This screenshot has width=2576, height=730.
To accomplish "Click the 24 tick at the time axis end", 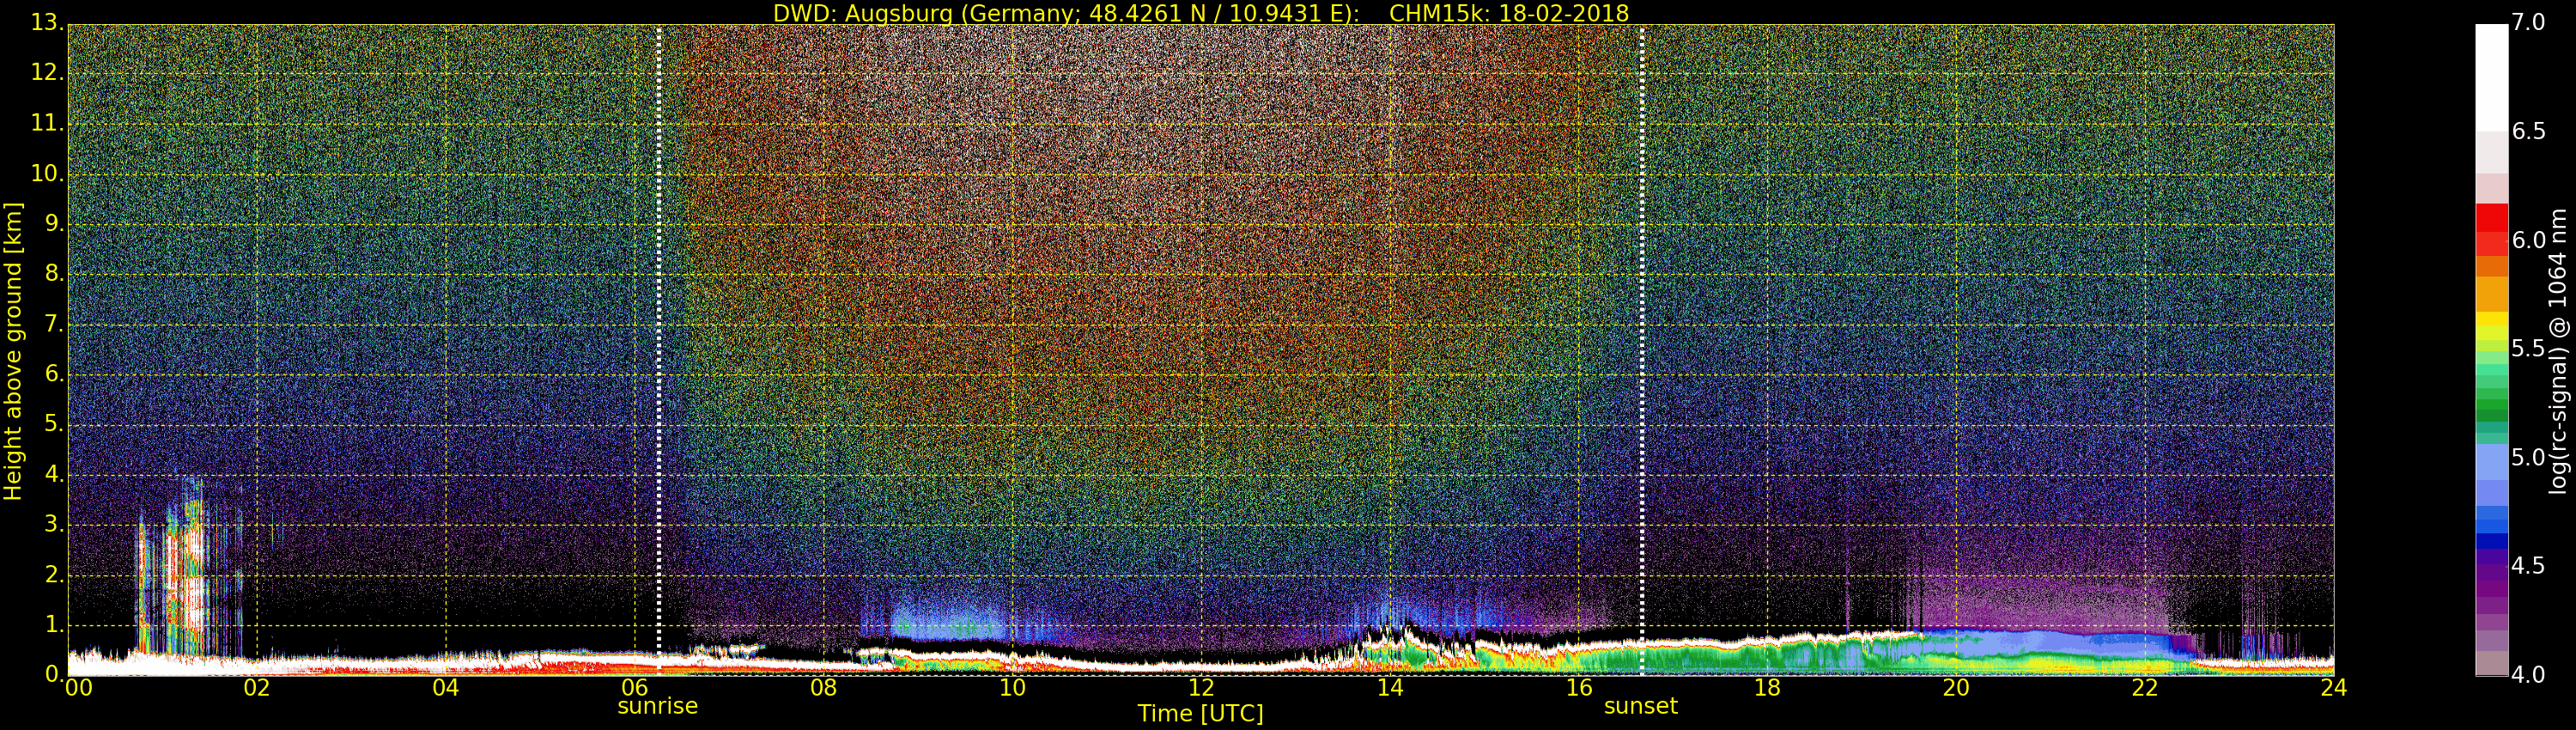I will click(x=2333, y=688).
